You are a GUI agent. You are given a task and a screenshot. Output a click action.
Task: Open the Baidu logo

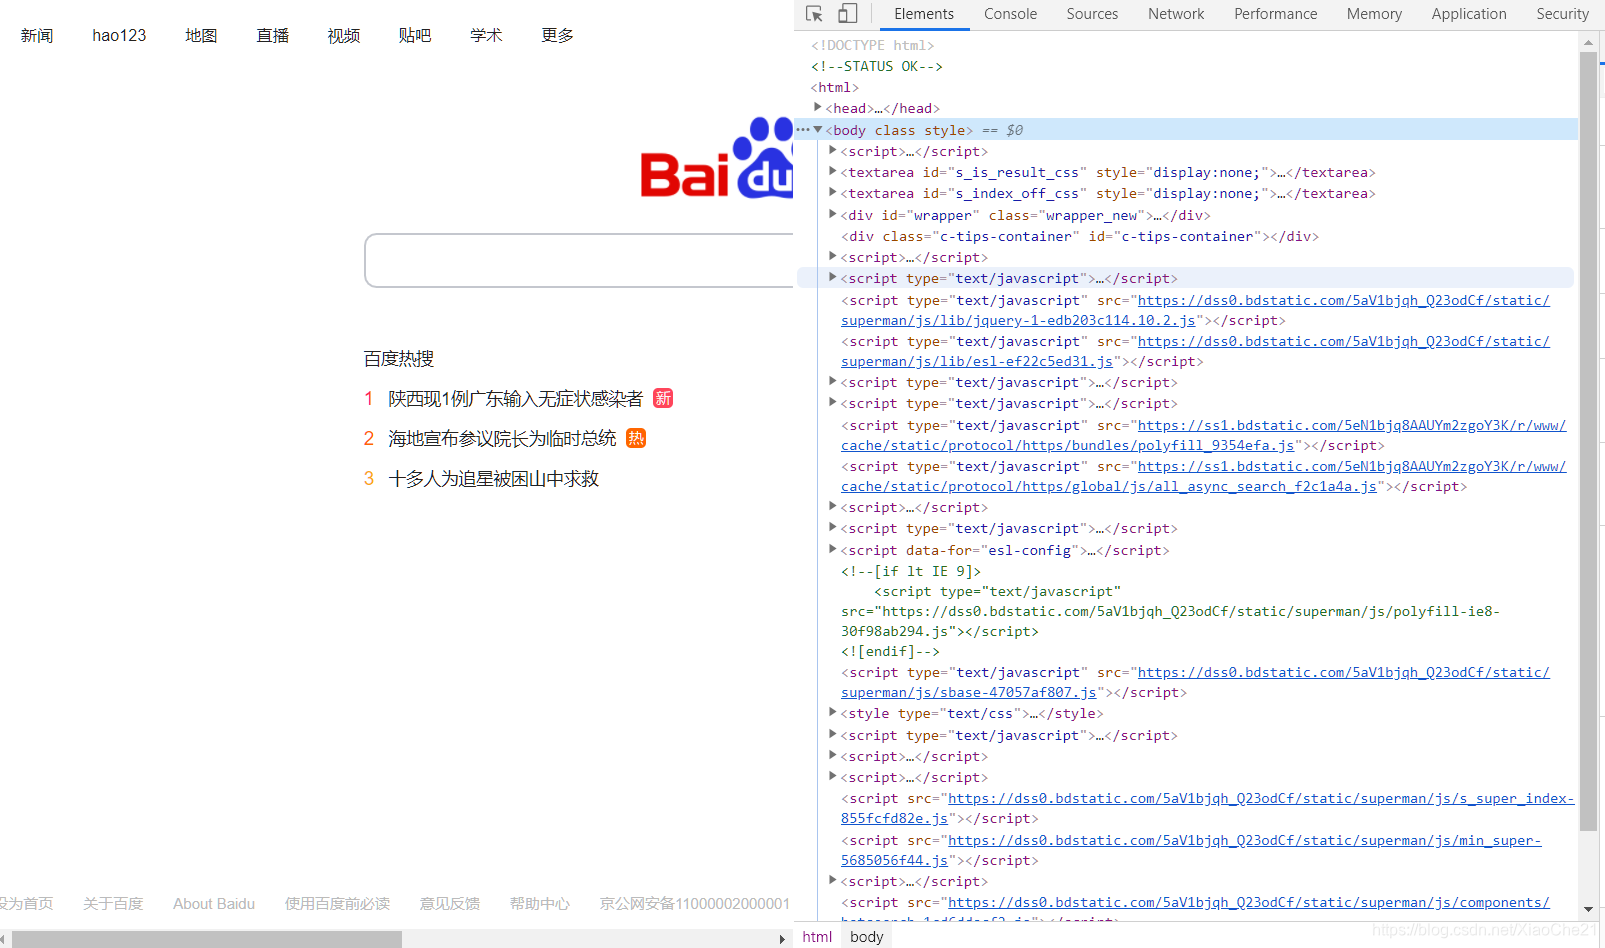[716, 158]
